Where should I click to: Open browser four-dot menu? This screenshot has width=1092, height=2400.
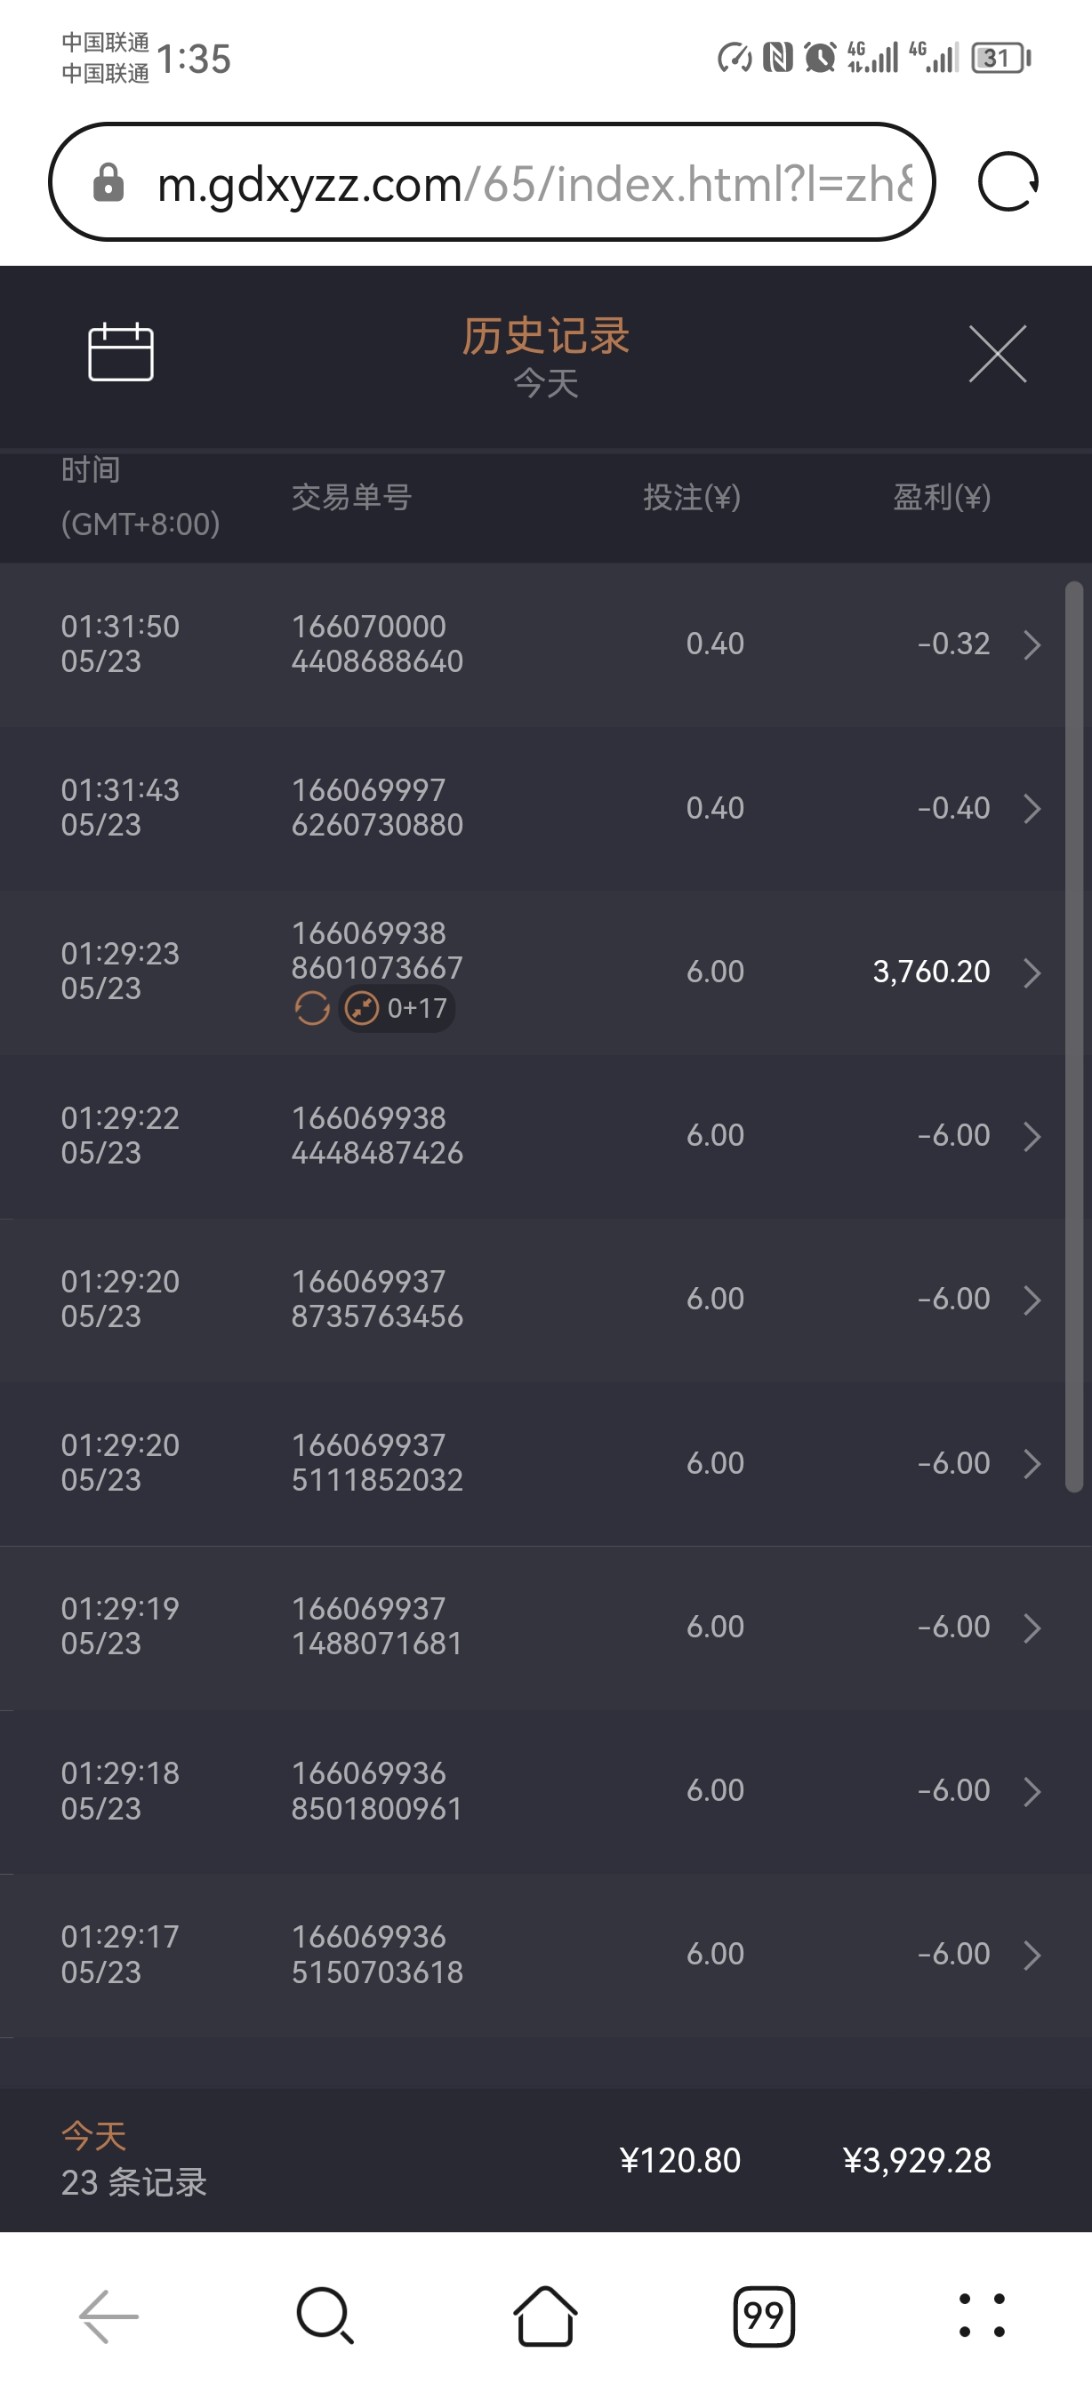(982, 2316)
